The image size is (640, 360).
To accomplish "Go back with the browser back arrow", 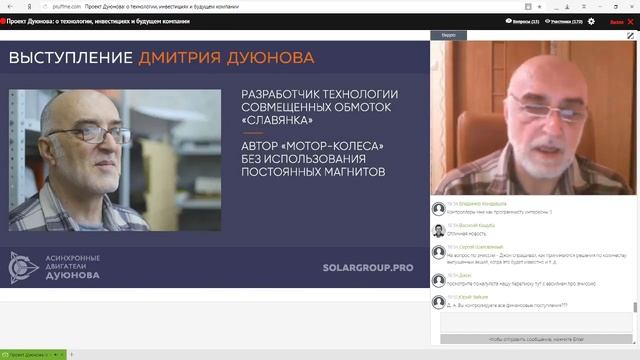I will point(10,7).
